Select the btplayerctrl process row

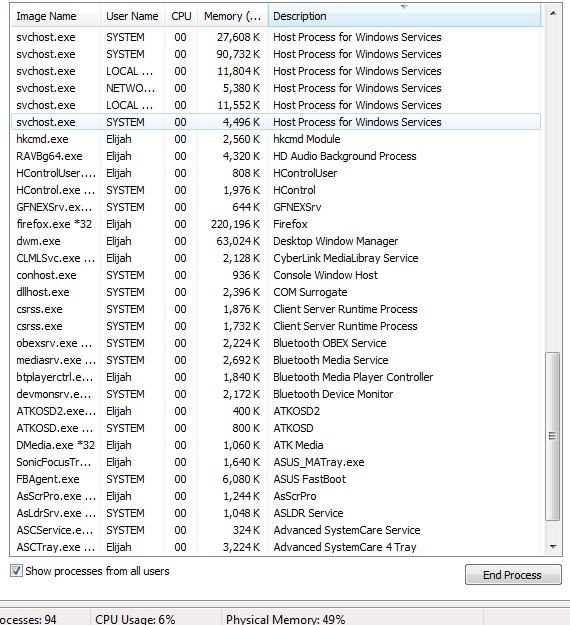point(276,377)
